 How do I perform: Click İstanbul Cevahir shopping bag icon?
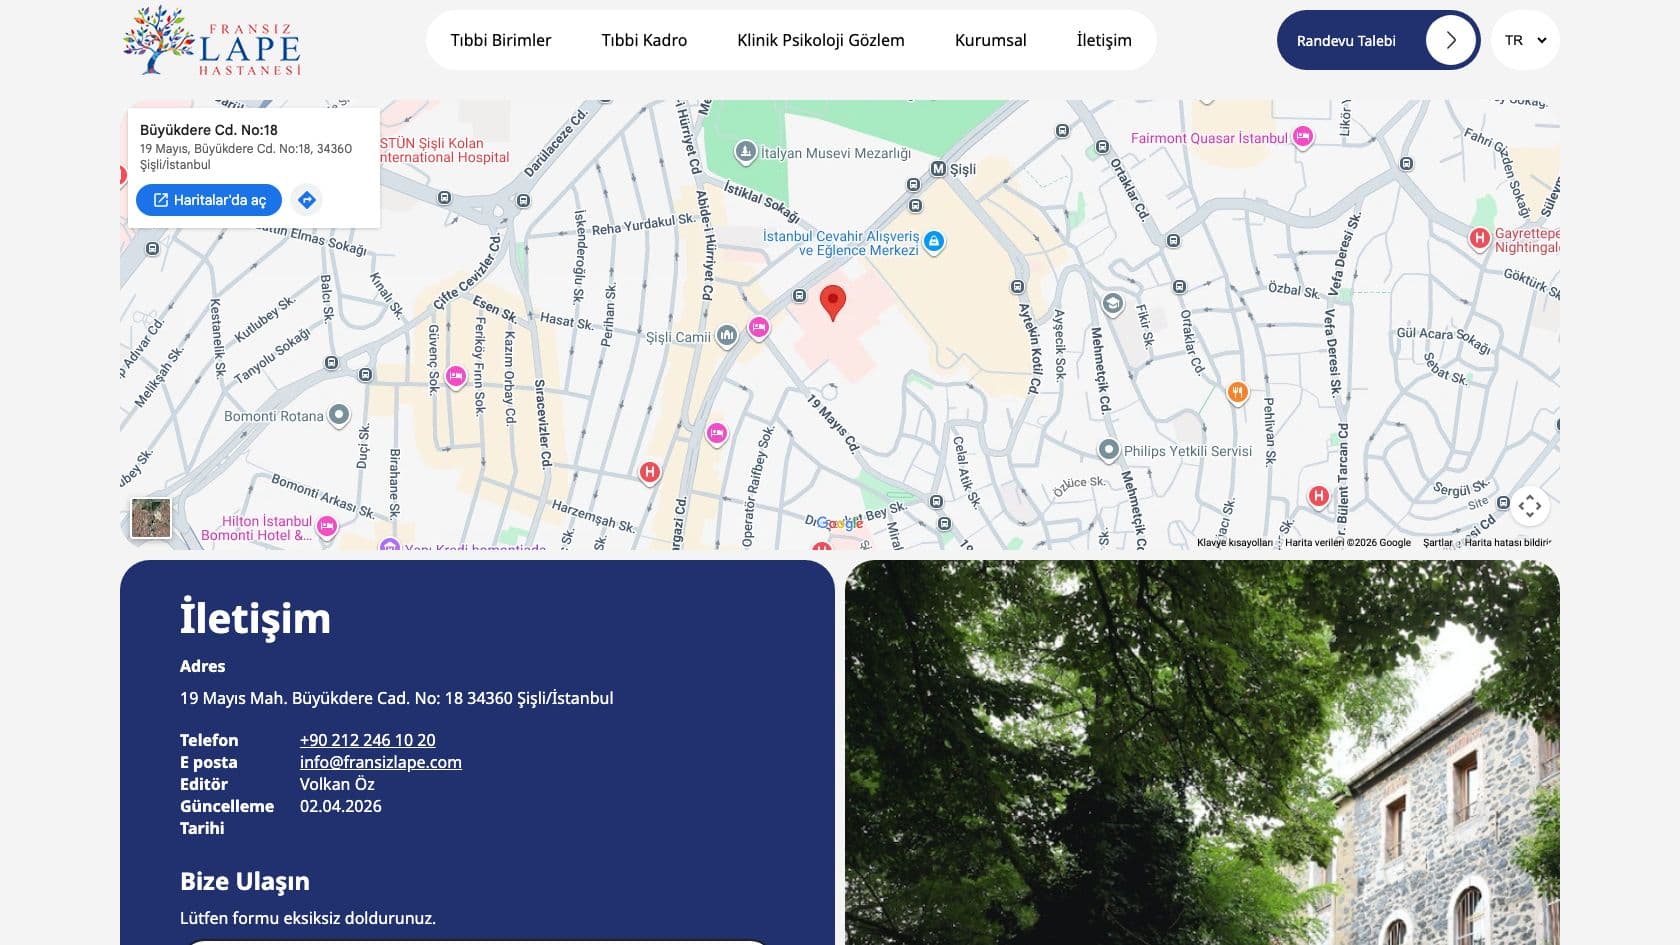tap(934, 241)
